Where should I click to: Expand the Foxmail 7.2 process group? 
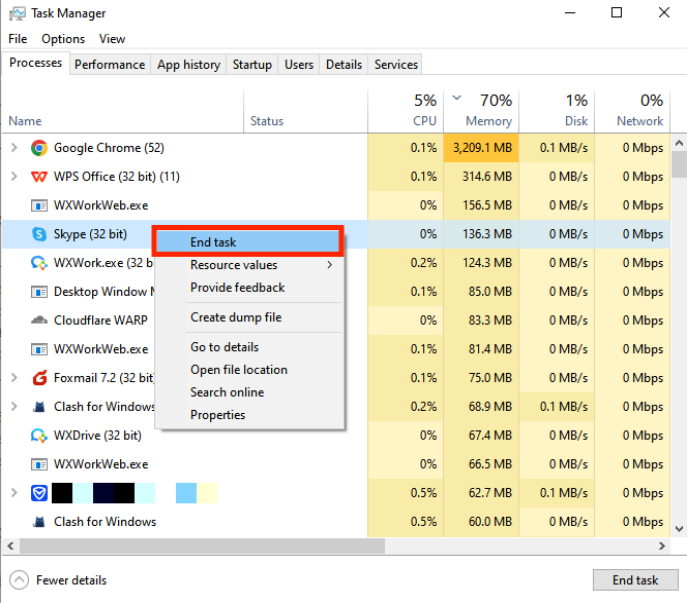[x=14, y=378]
